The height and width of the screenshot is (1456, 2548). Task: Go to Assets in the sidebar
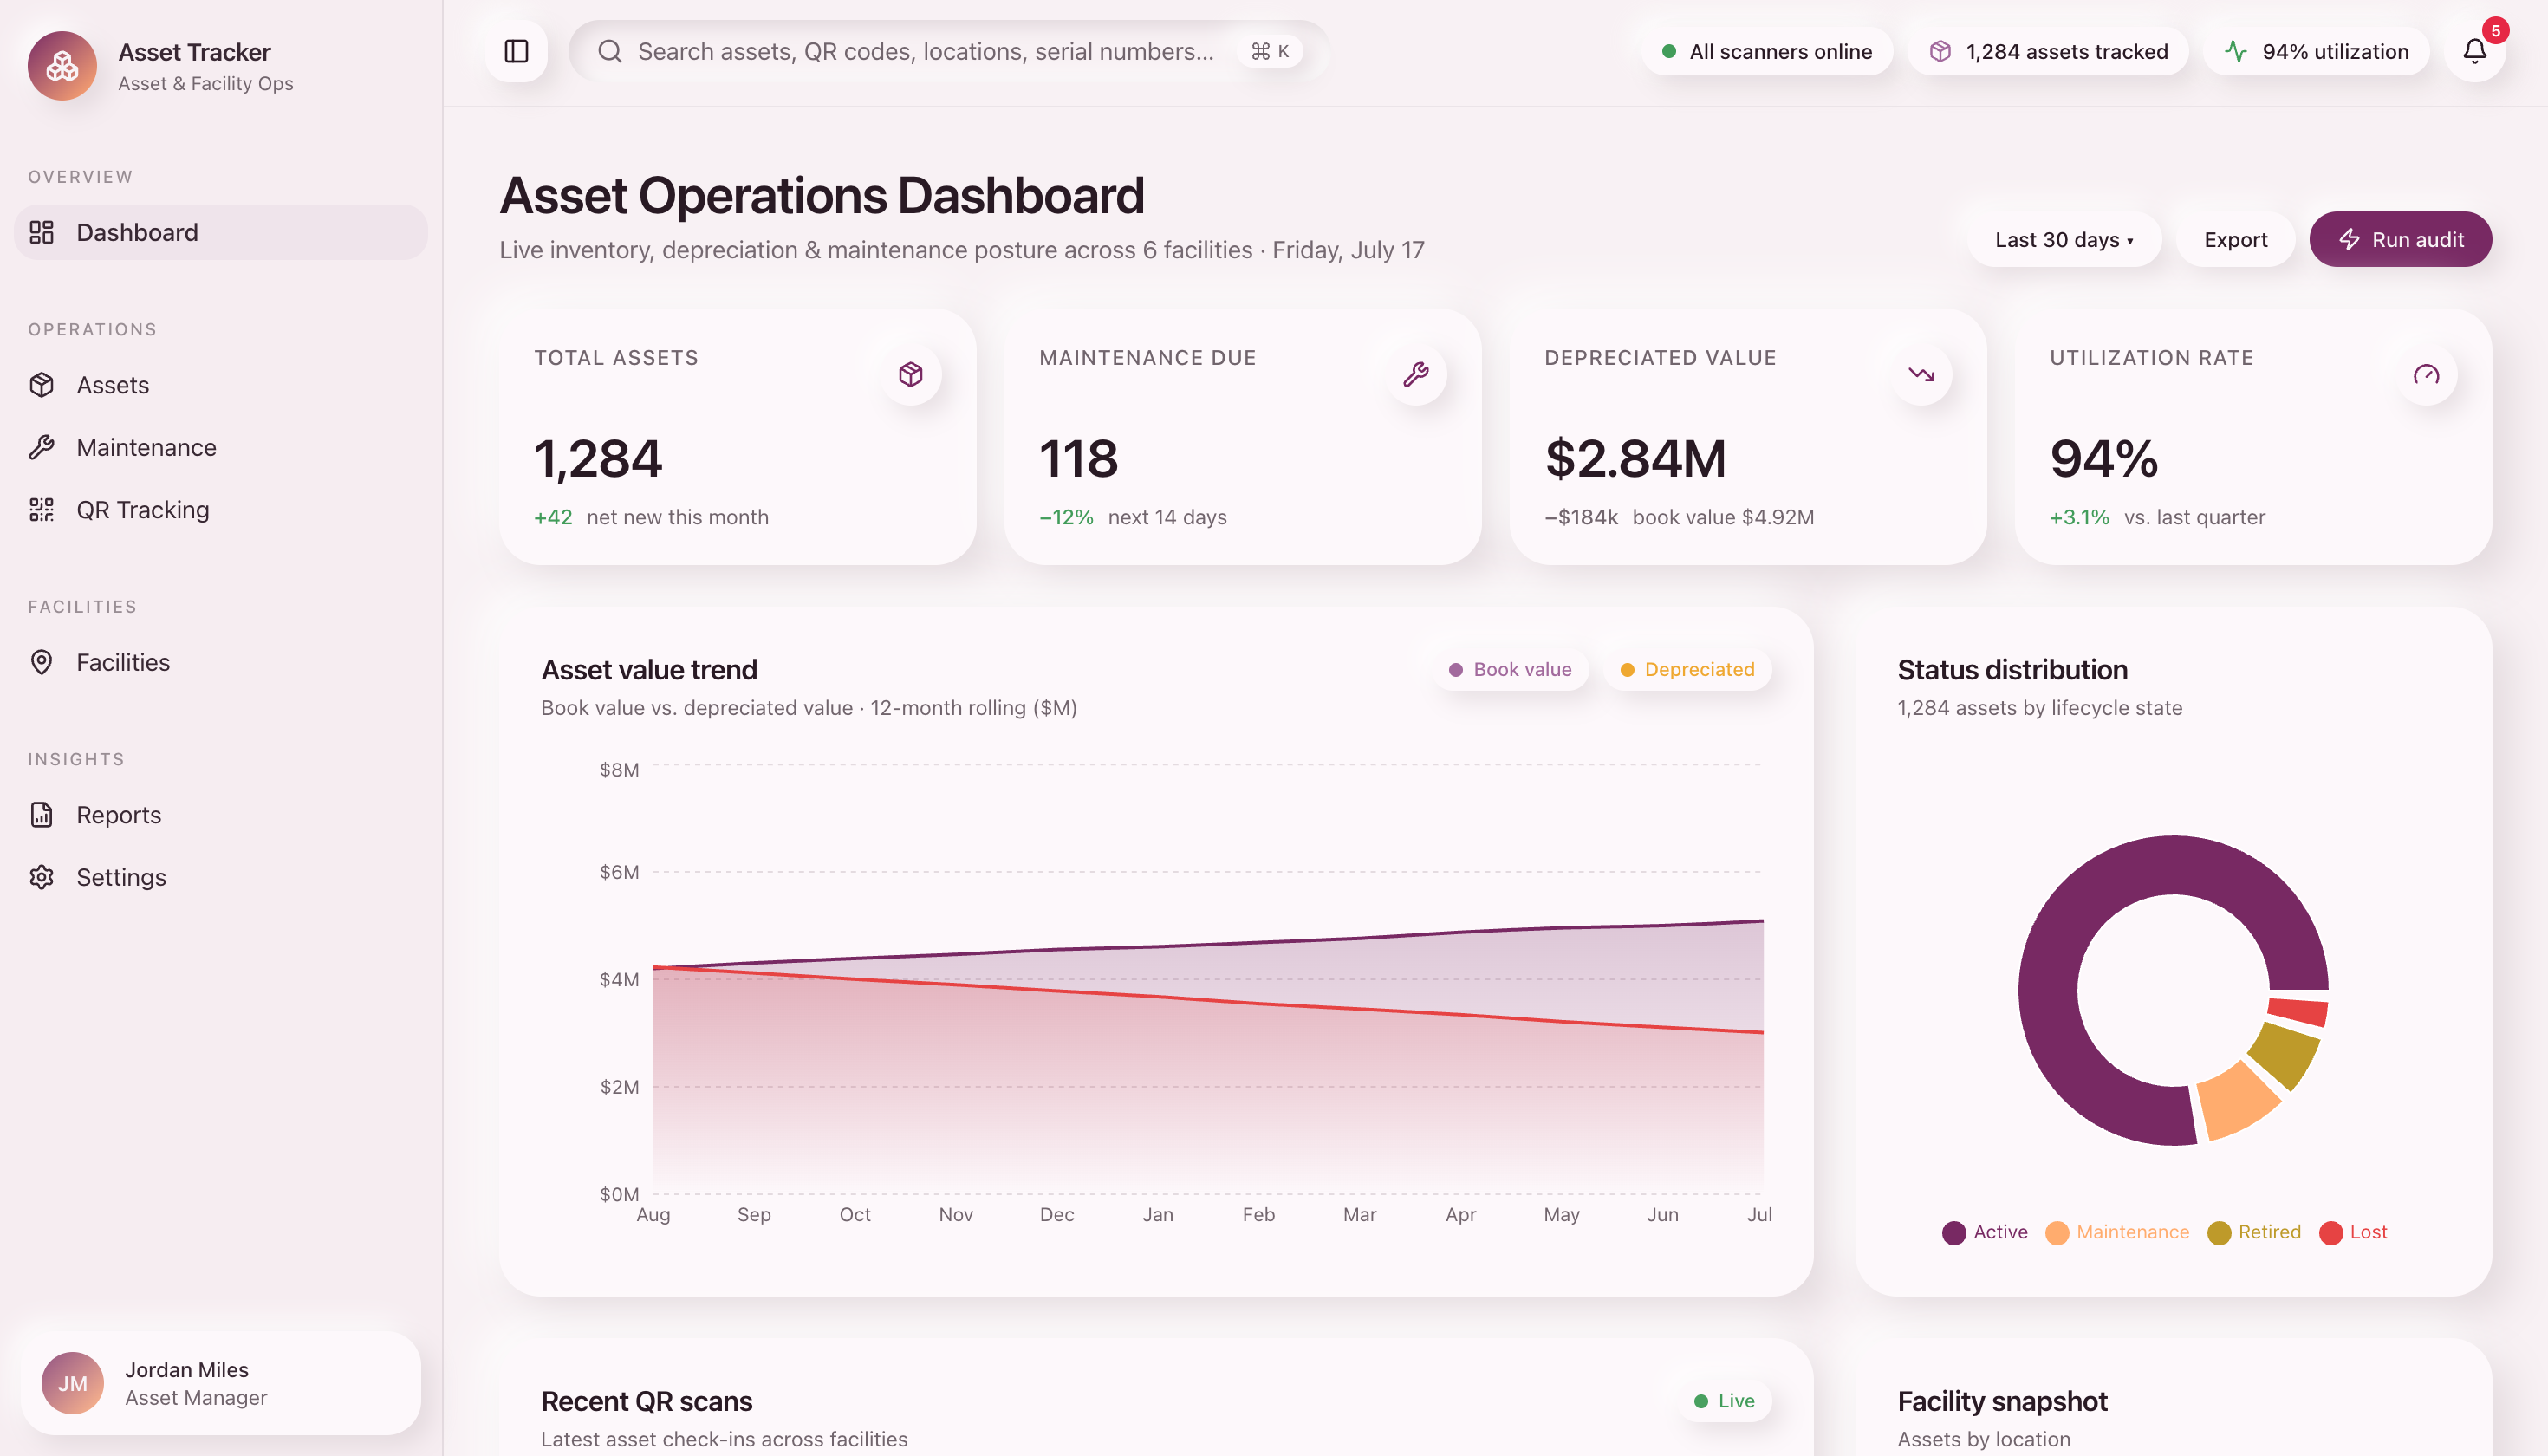click(221, 385)
